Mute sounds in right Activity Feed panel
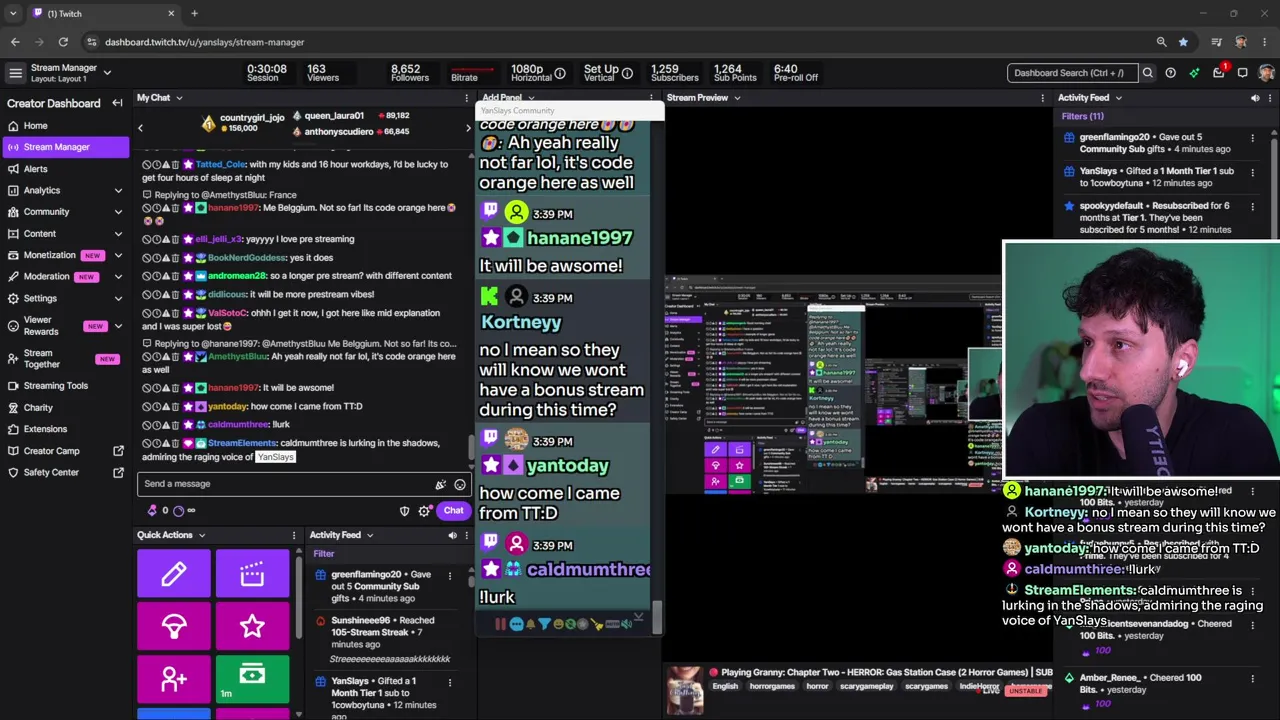 pyautogui.click(x=1255, y=98)
